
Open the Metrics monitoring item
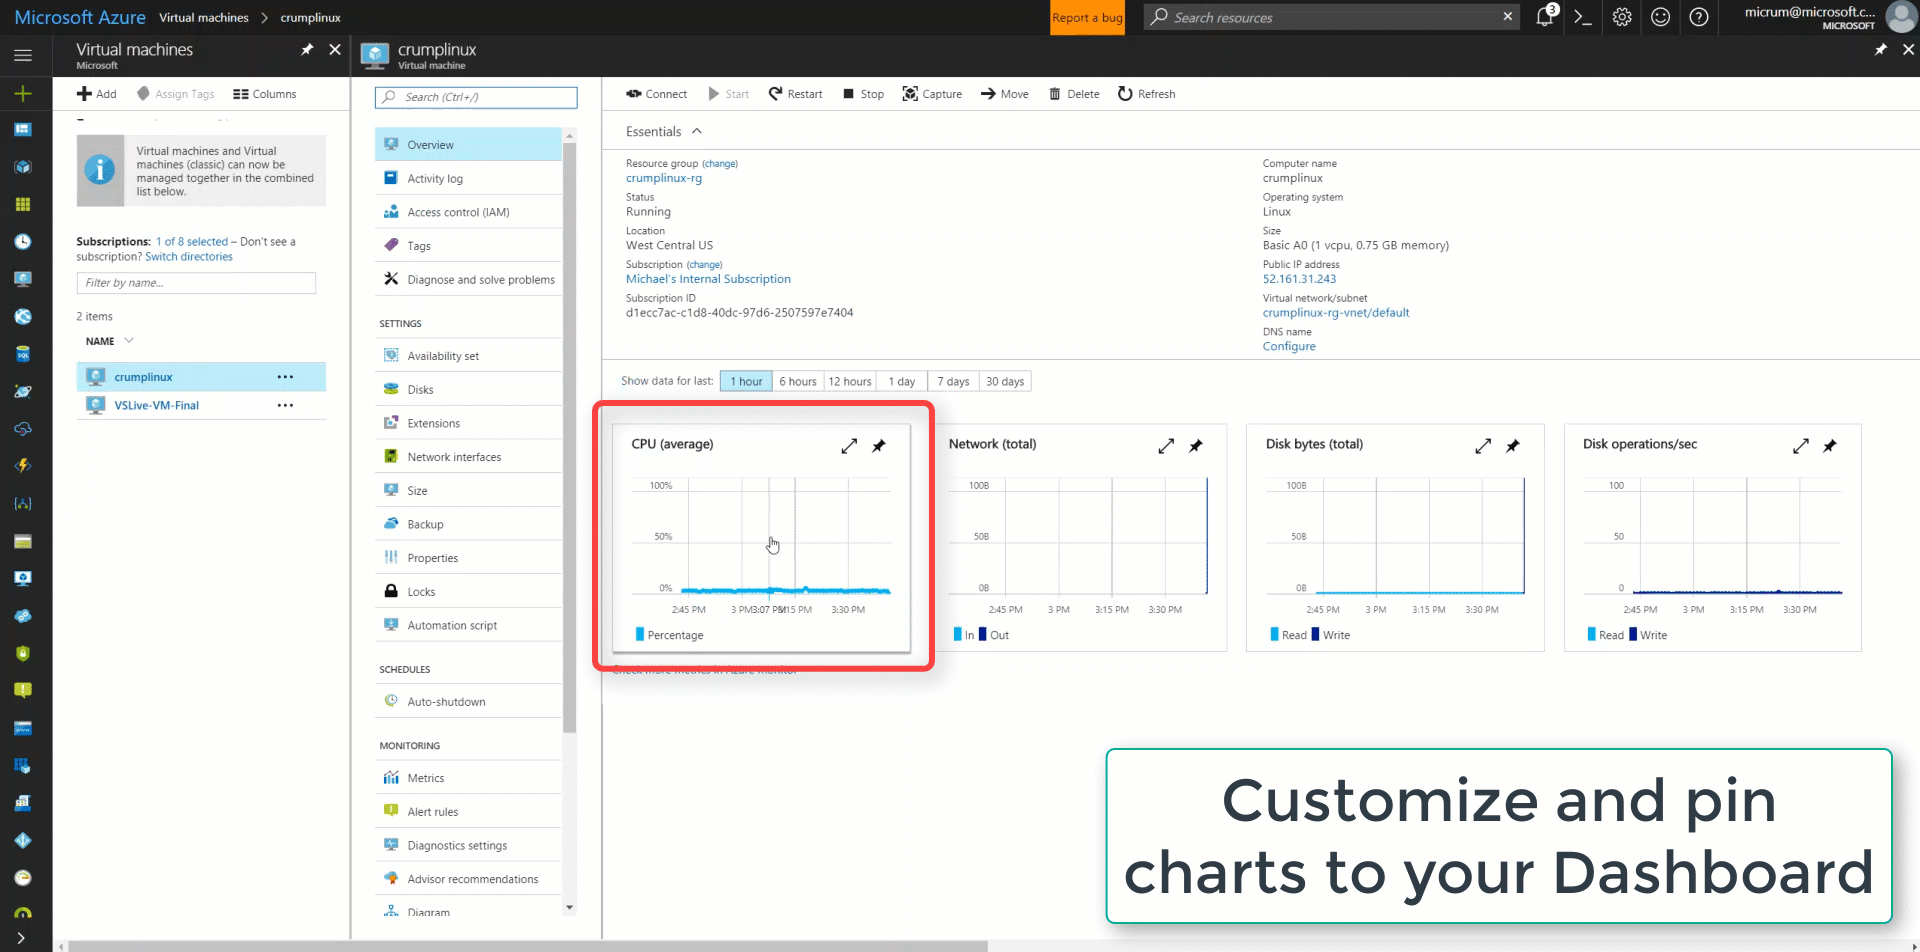(x=468, y=778)
